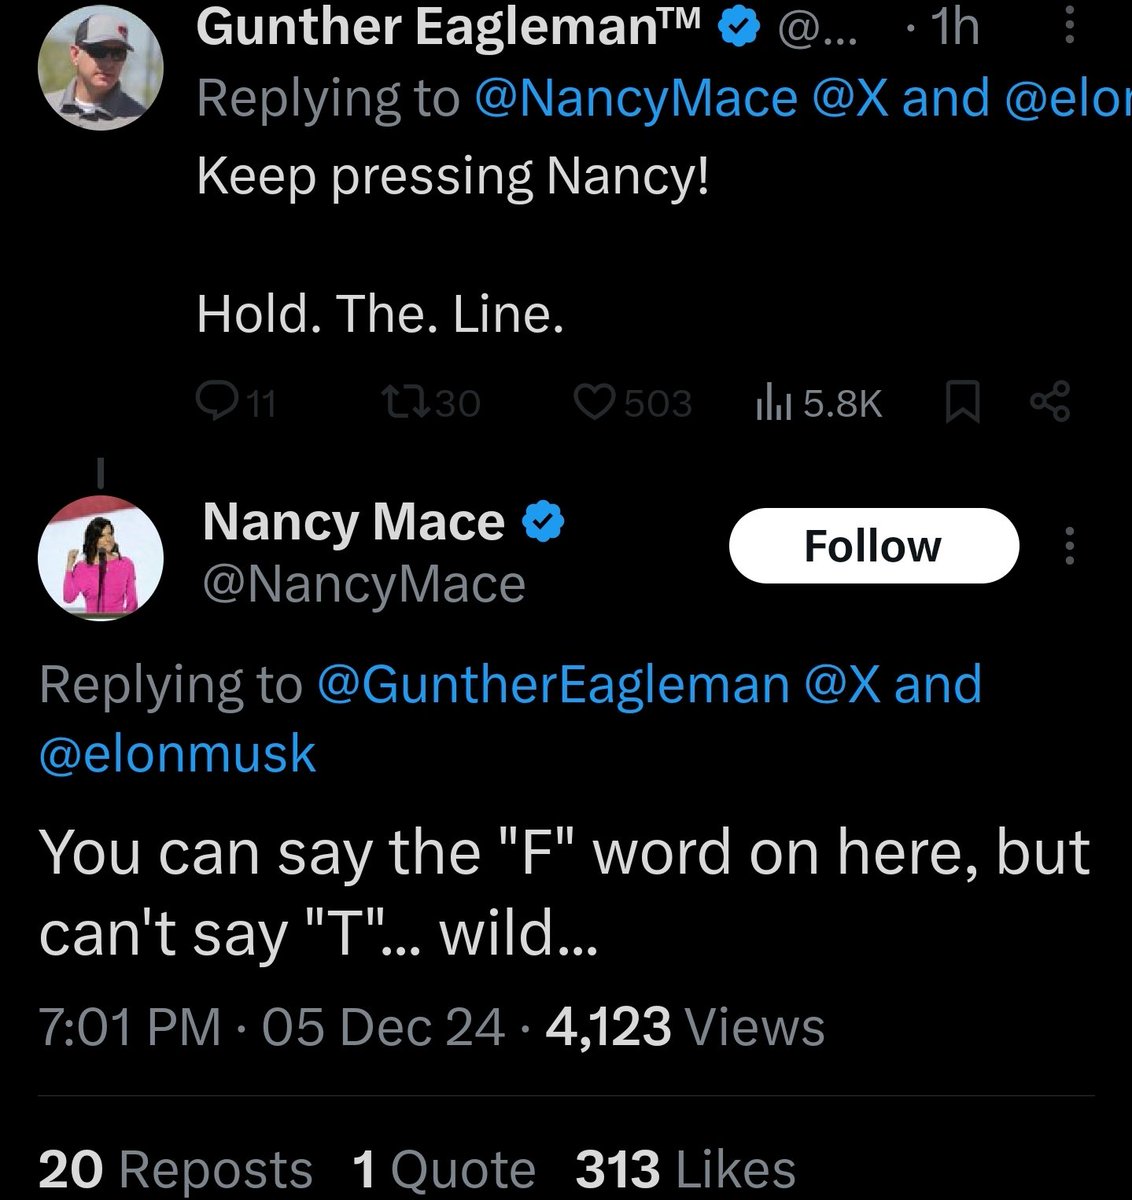The width and height of the screenshot is (1132, 1200).
Task: Show the list of 20 Reposts
Action: pos(175,1170)
